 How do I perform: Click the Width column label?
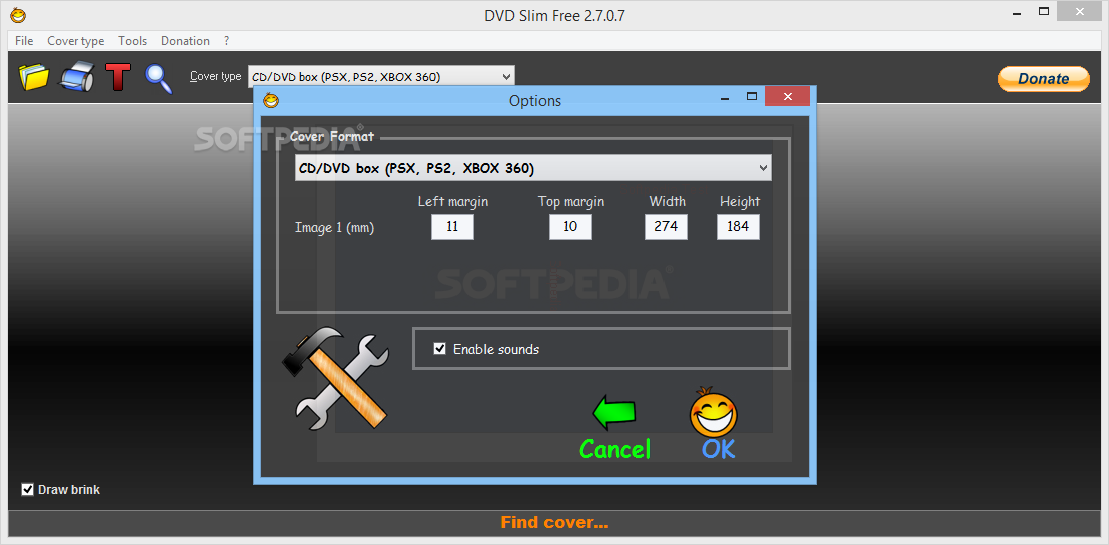pyautogui.click(x=668, y=201)
